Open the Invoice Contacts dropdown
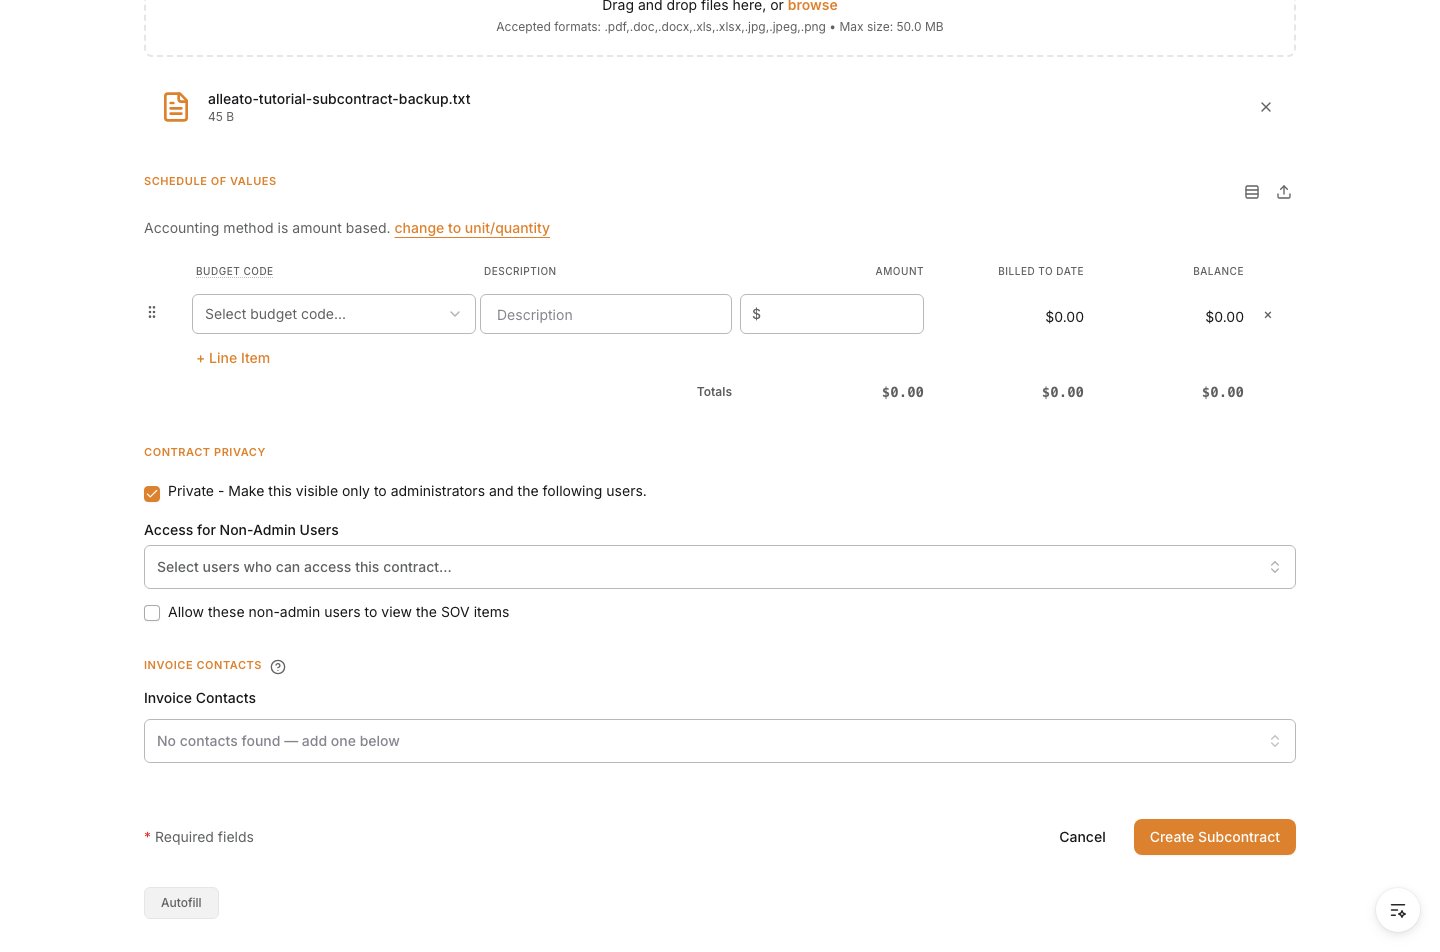 [720, 741]
